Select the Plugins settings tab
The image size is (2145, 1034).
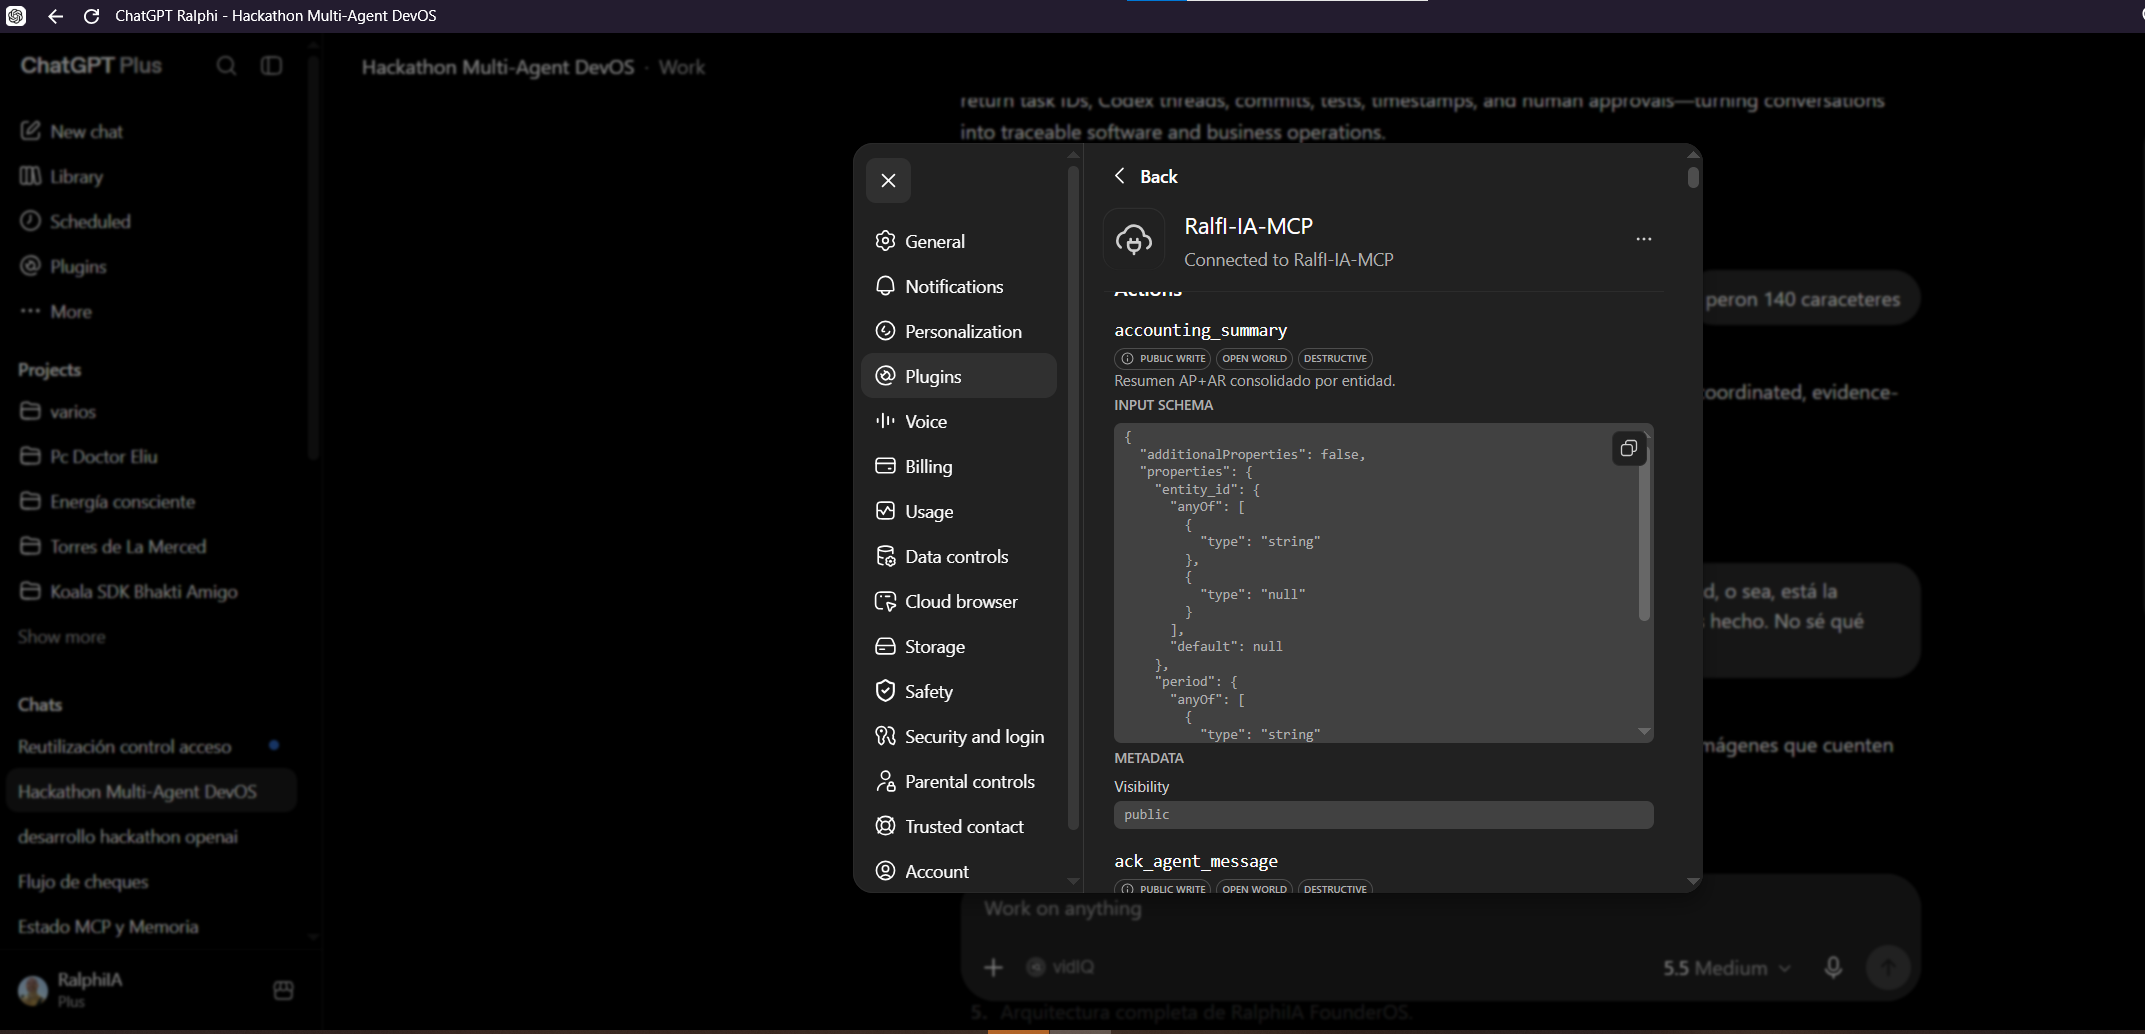958,376
